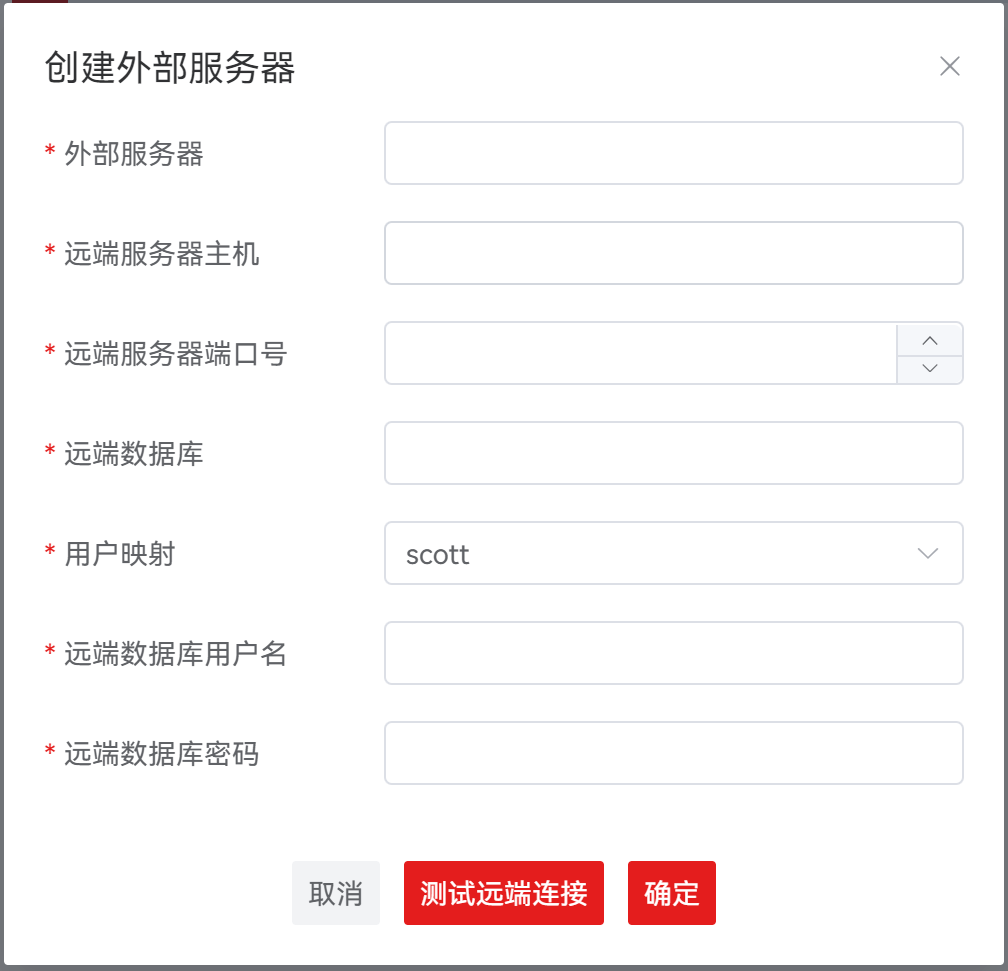Click the 远端数据库用户名 label text
Viewport: 1008px width, 971px height.
pyautogui.click(x=176, y=654)
